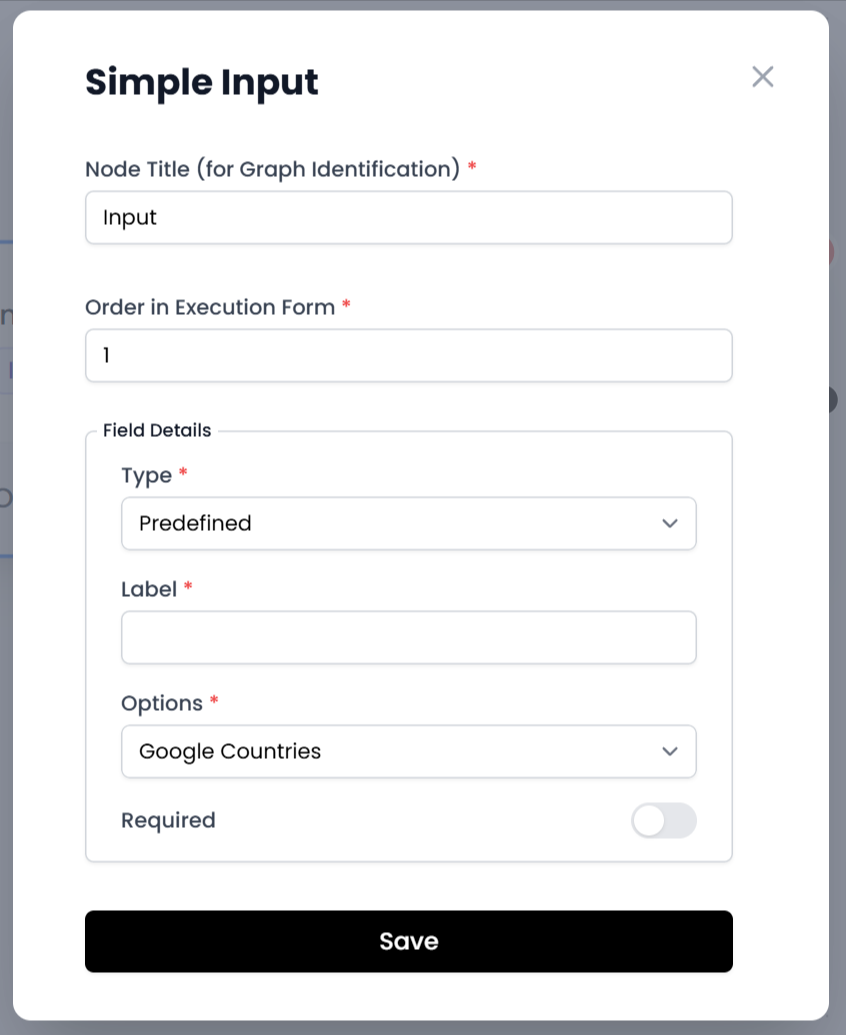846x1035 pixels.
Task: Click the Simple Input heading text
Action: (202, 82)
